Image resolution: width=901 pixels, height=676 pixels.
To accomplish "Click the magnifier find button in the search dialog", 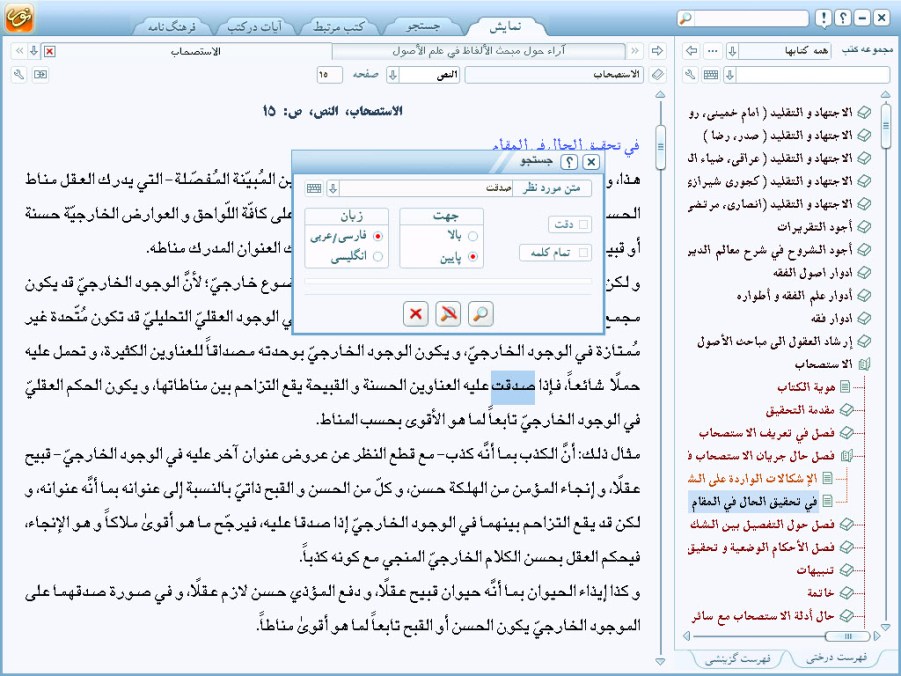I will point(480,314).
